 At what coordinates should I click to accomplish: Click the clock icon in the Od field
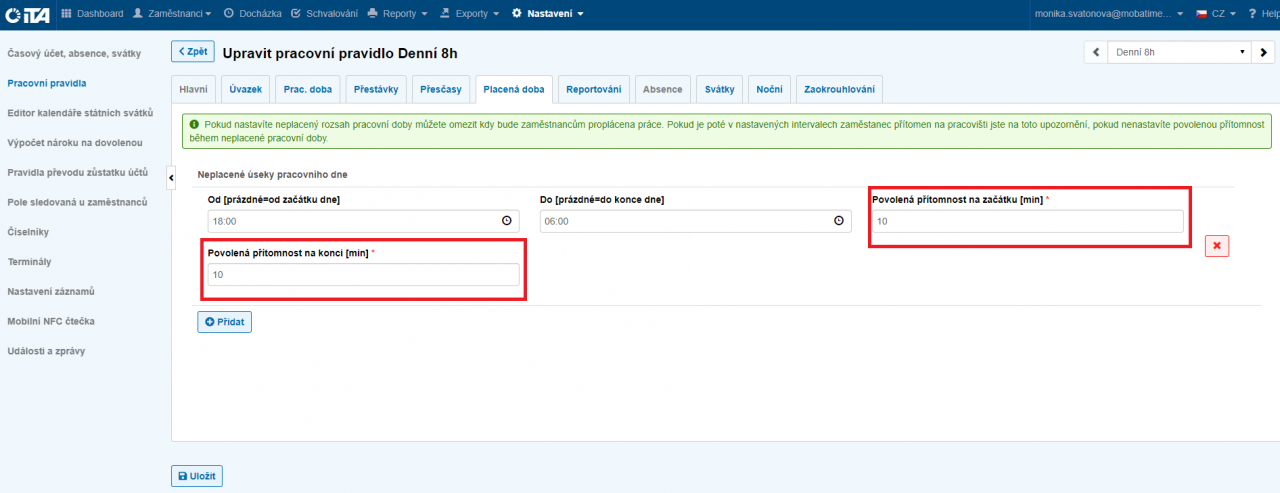[506, 221]
